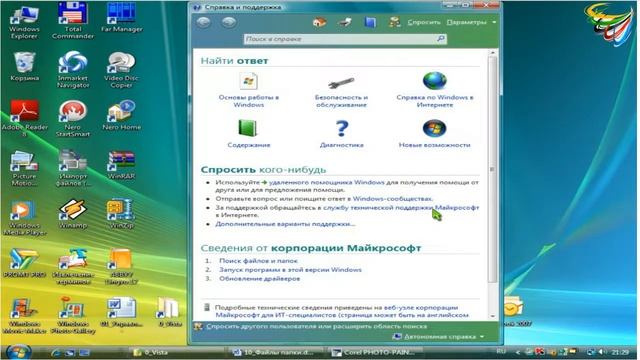Click the Windows Start orb
640x360 pixels.
pyautogui.click(x=18, y=352)
